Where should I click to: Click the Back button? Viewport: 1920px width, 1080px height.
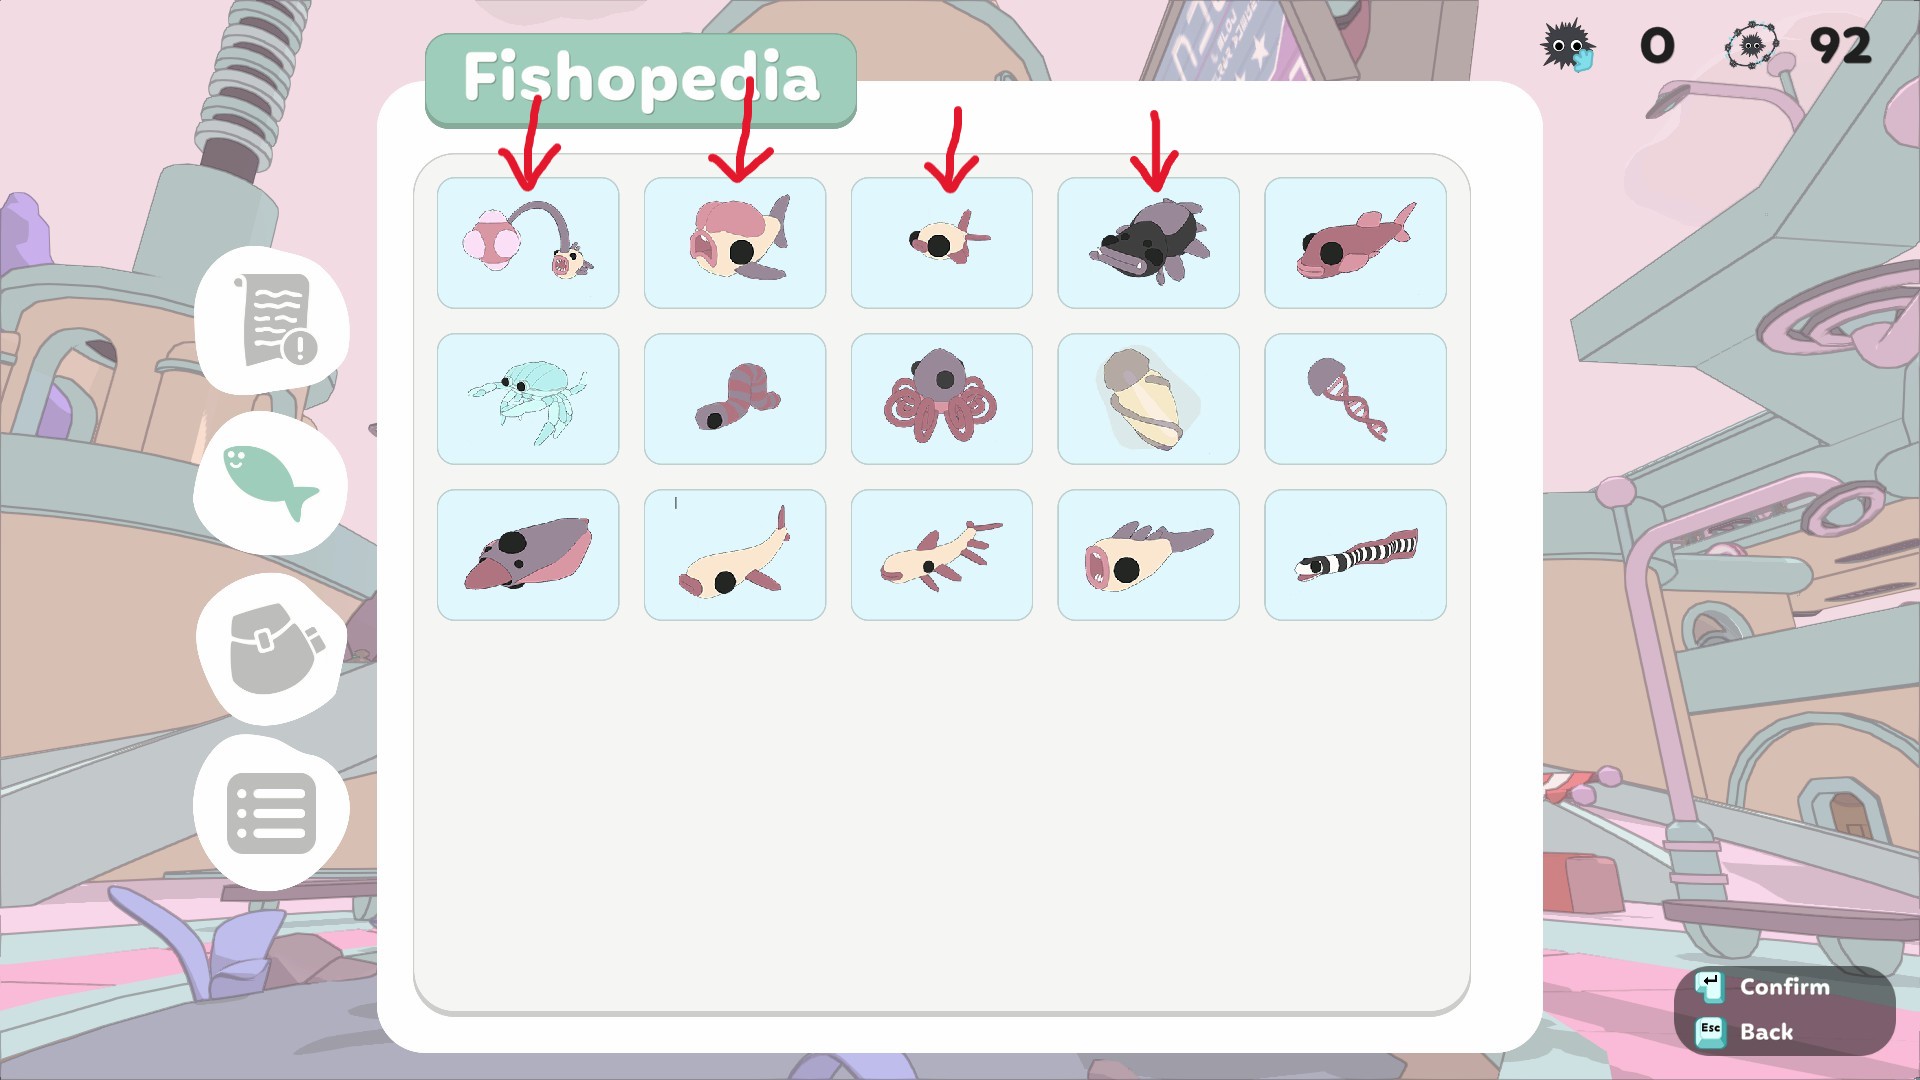[x=1746, y=1032]
